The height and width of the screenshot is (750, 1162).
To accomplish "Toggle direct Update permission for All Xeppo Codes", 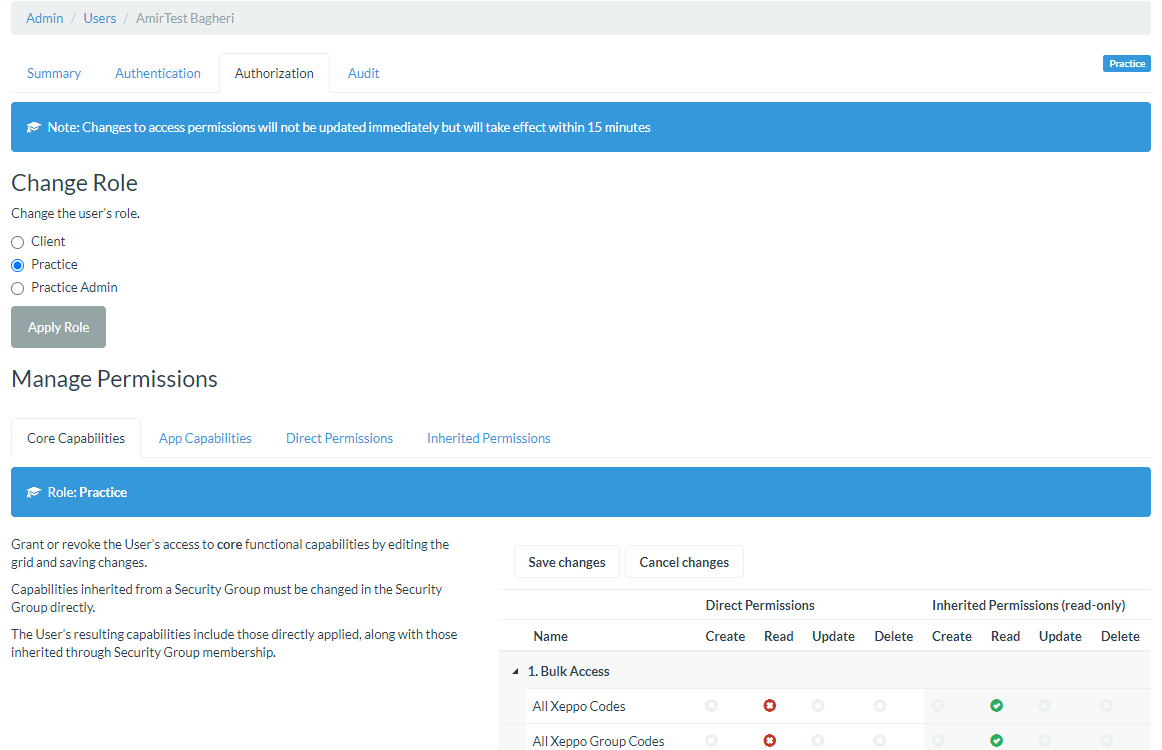I will (818, 706).
